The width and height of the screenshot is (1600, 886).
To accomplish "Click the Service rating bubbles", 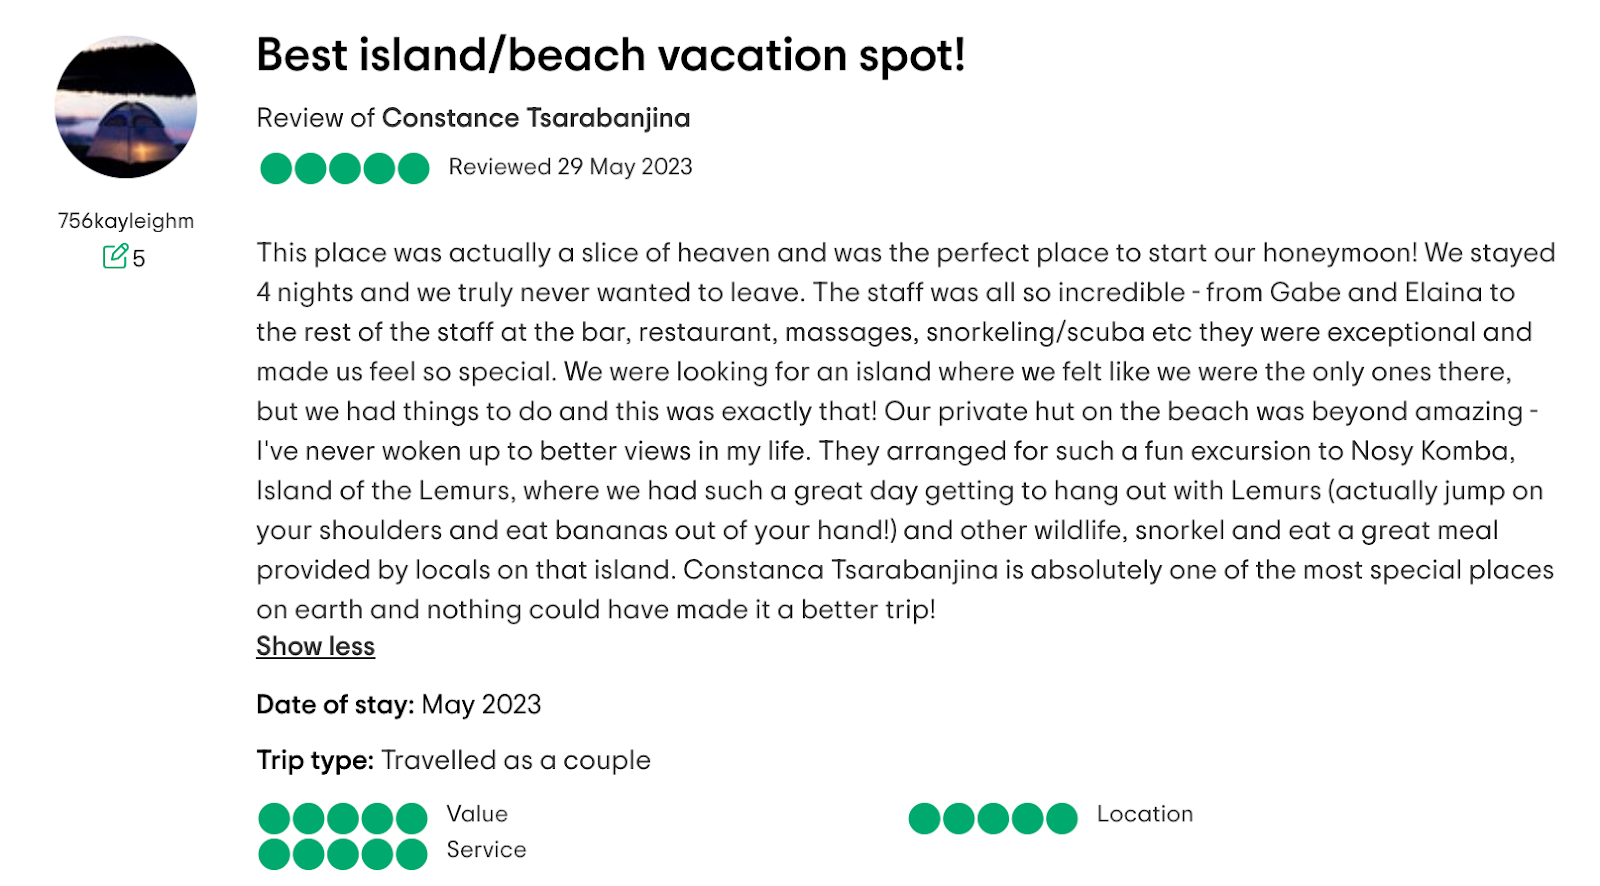I will tap(343, 854).
